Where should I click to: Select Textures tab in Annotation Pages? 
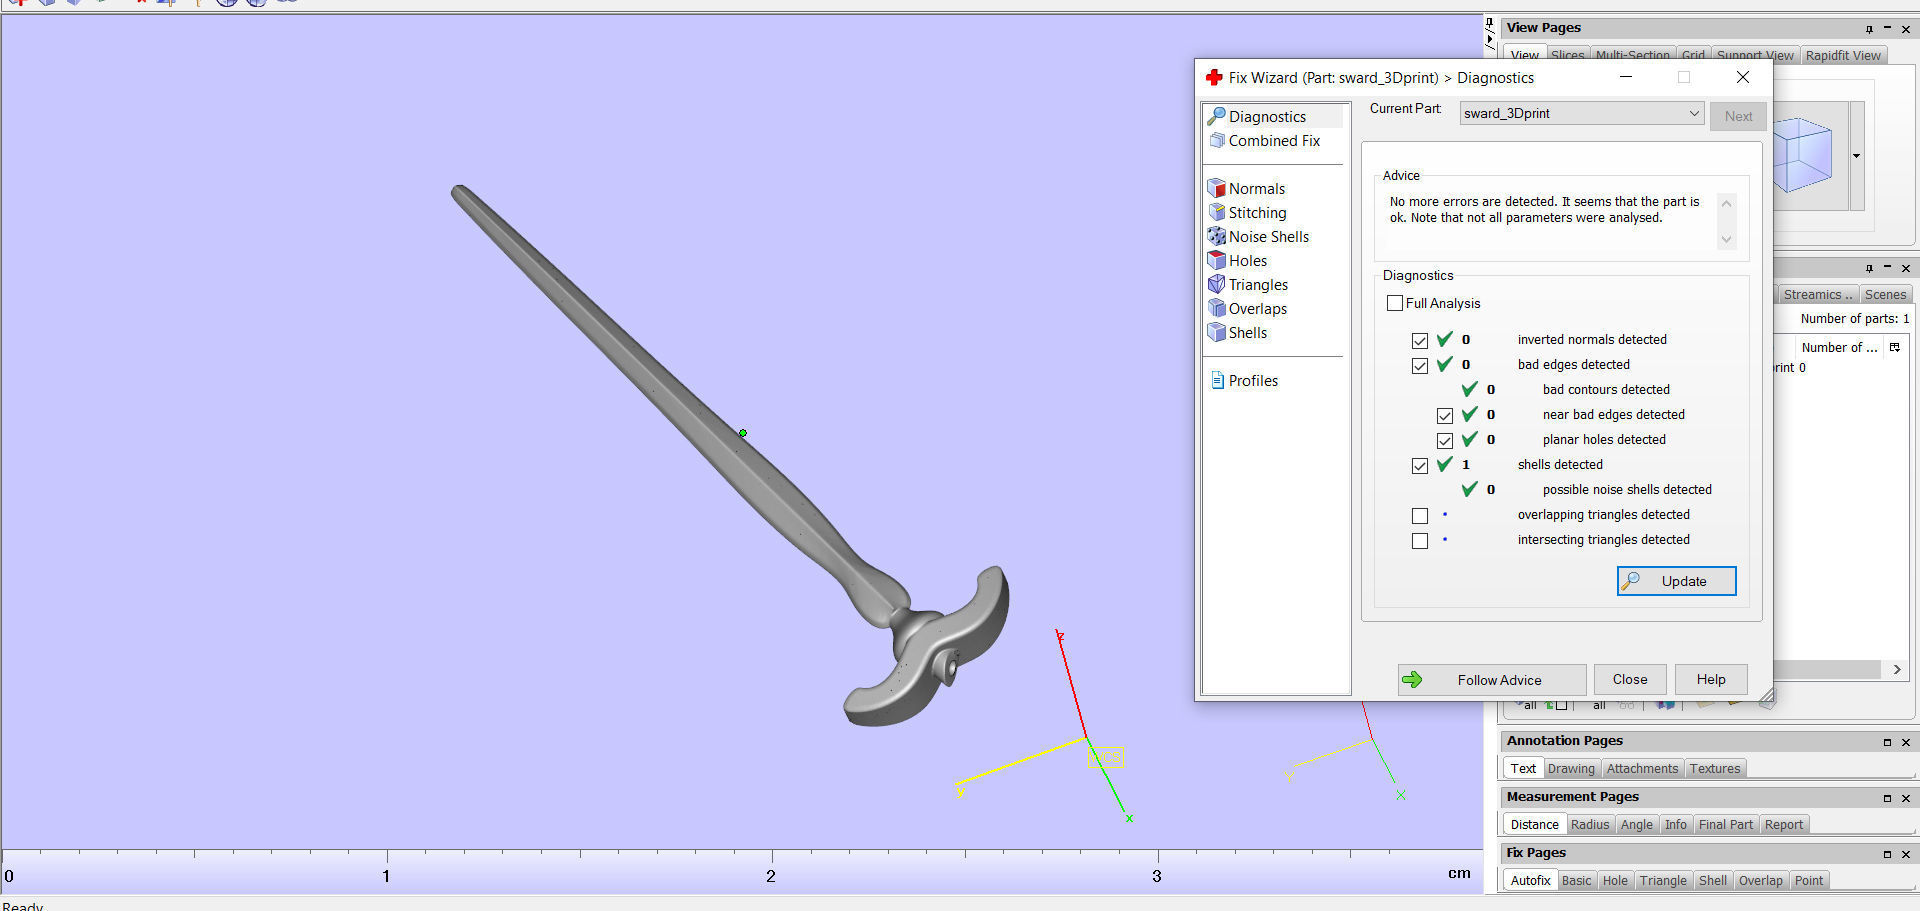1715,768
